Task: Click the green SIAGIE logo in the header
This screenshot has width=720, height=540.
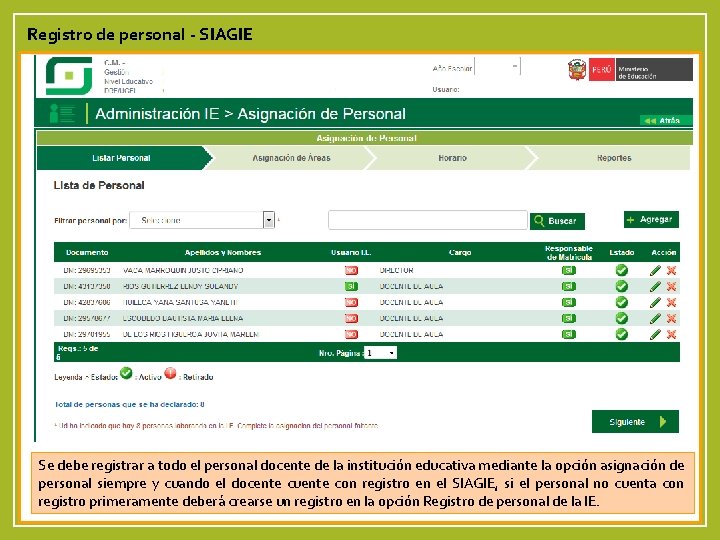Action: pos(69,76)
